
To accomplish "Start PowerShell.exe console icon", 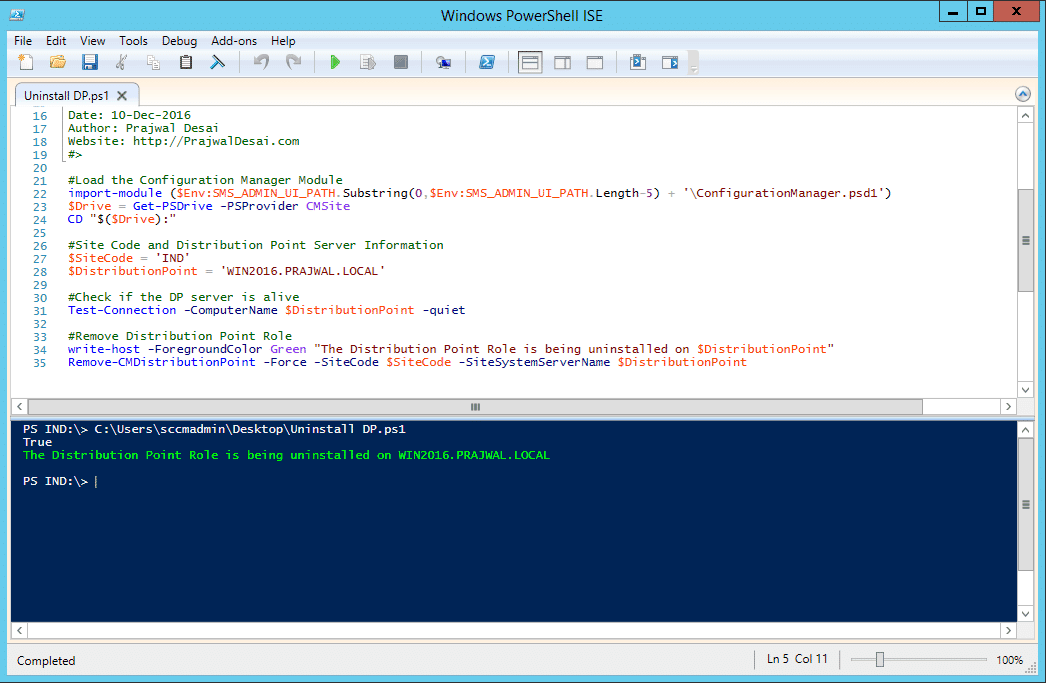I will (x=487, y=63).
